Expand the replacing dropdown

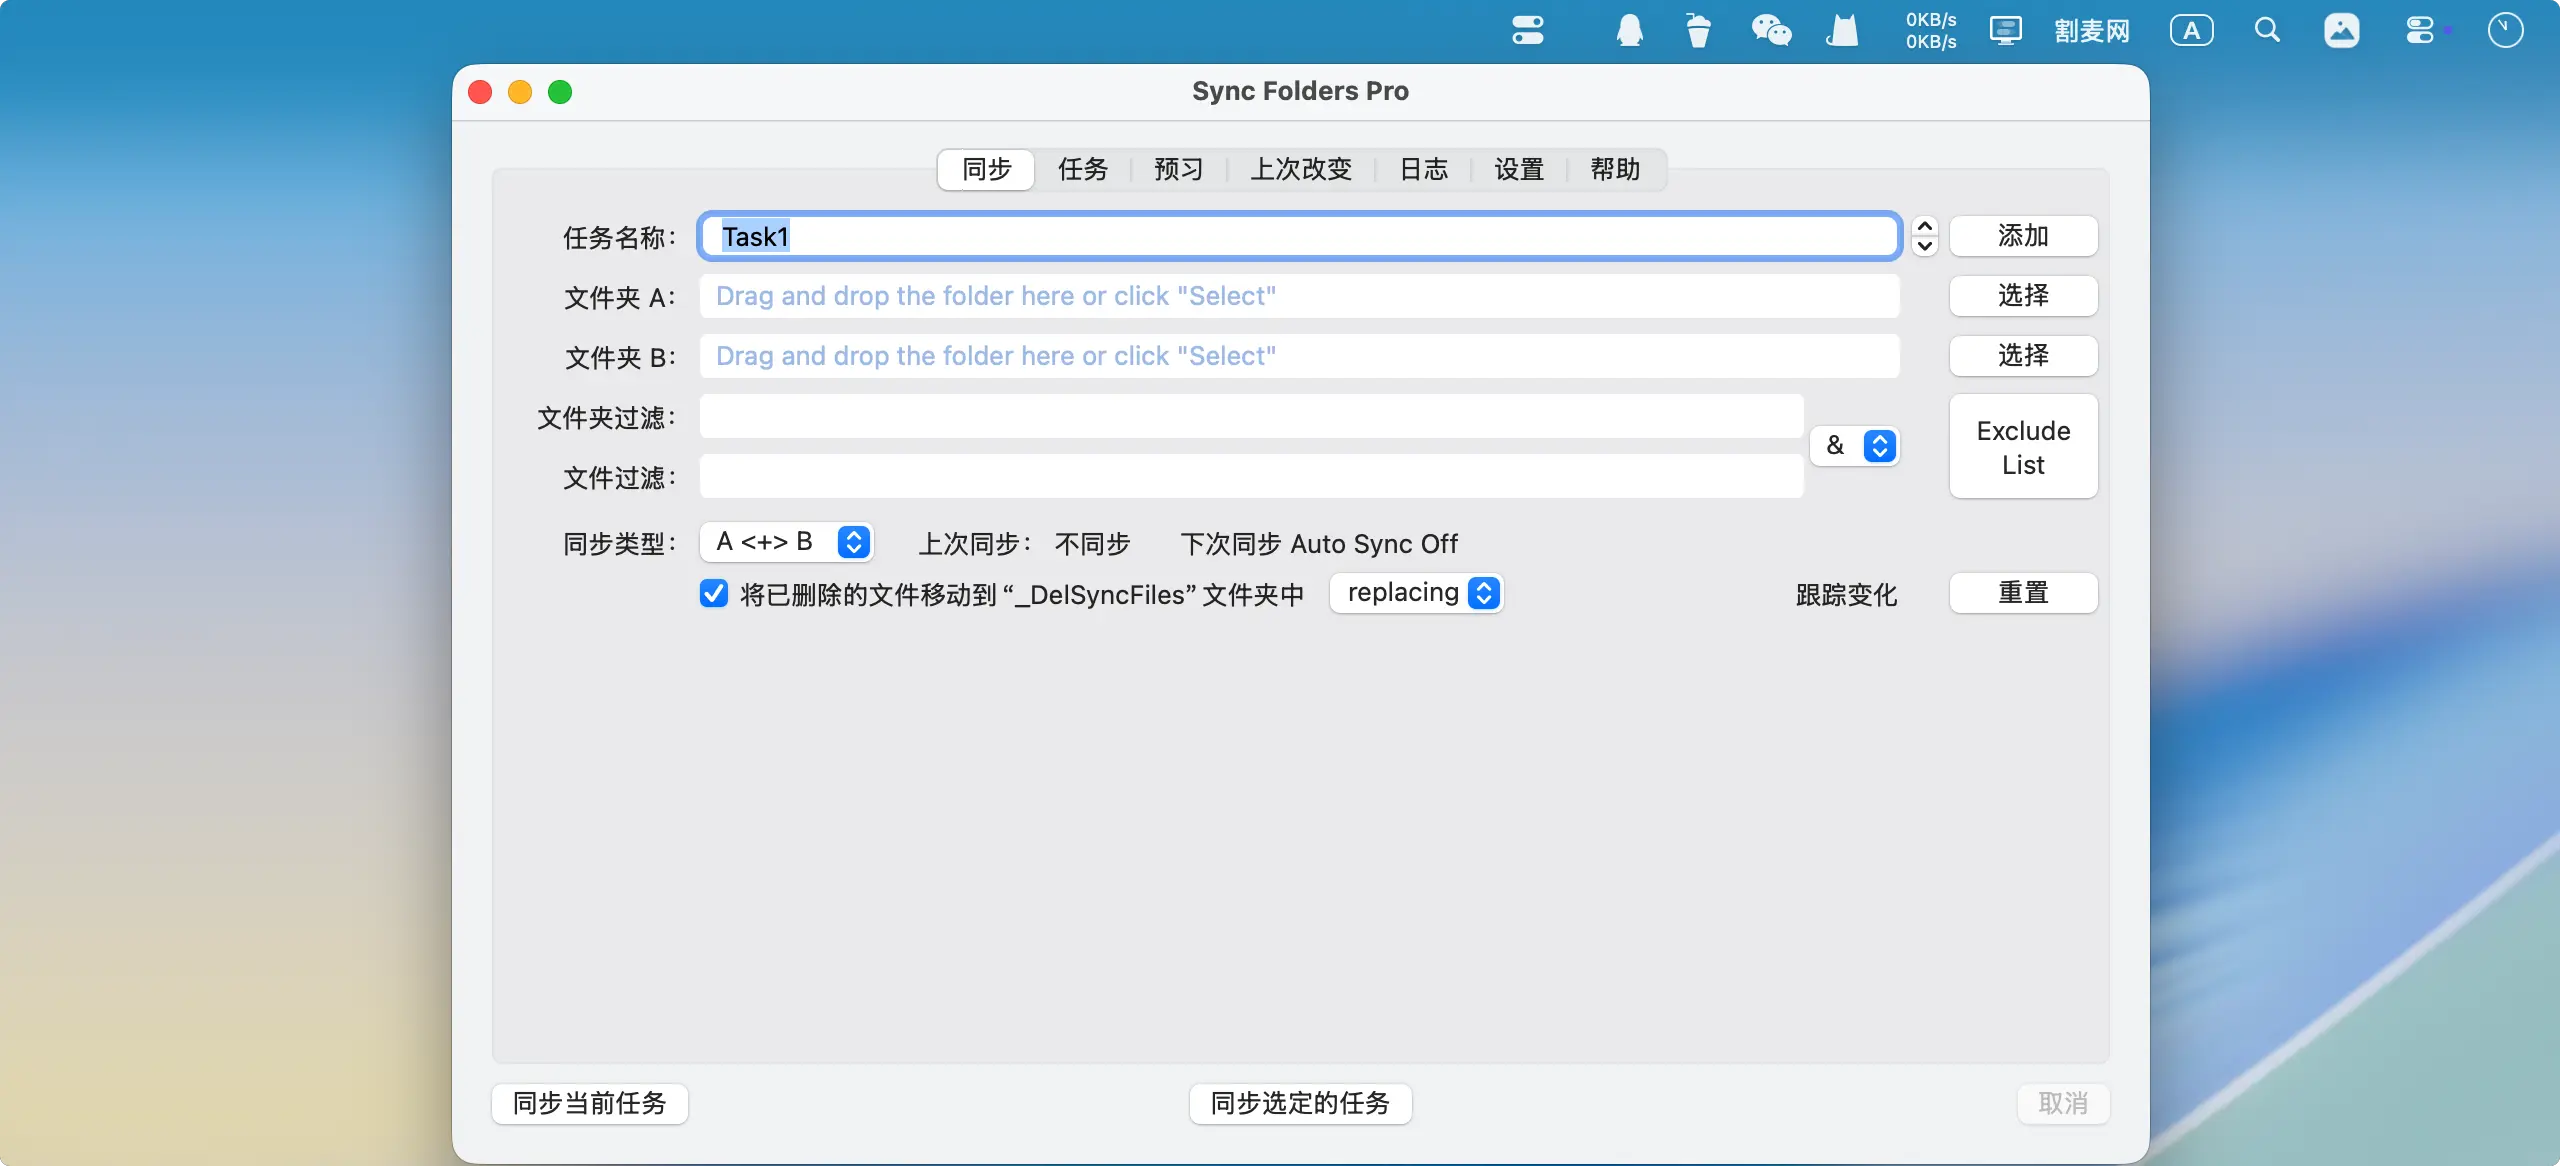point(1417,593)
